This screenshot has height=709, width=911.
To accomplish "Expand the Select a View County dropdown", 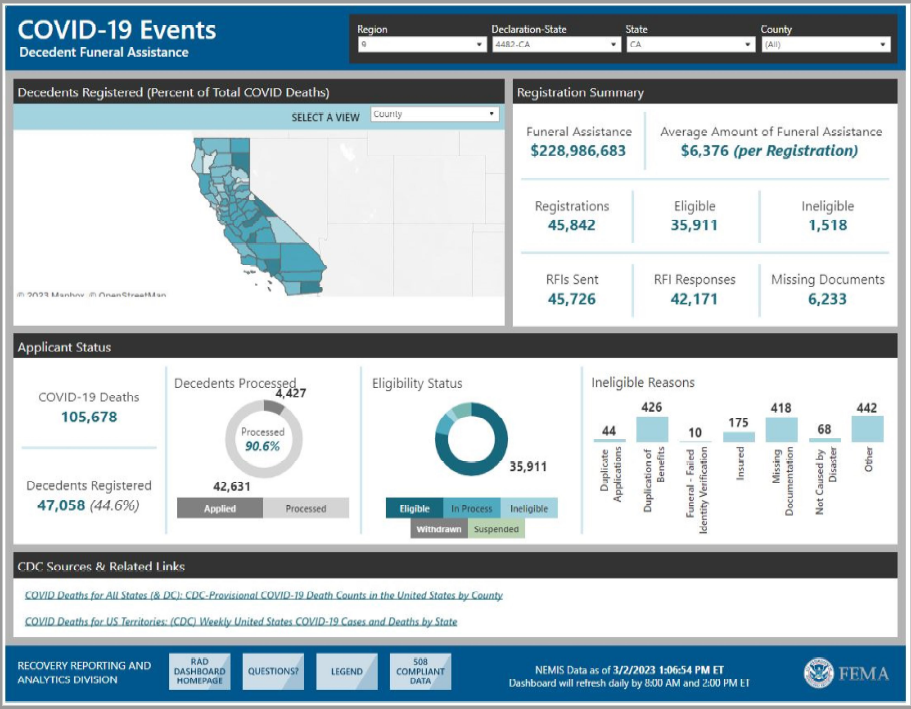I will coord(434,115).
